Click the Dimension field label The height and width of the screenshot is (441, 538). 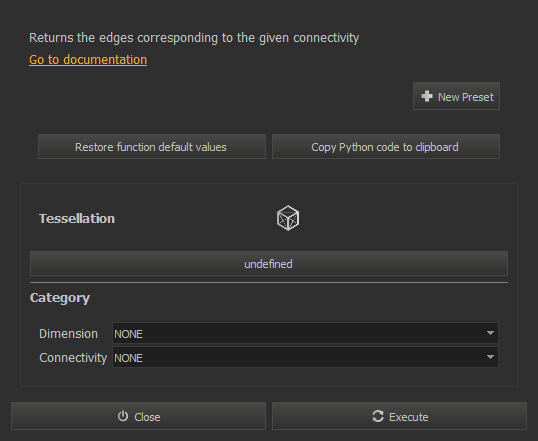[68, 334]
